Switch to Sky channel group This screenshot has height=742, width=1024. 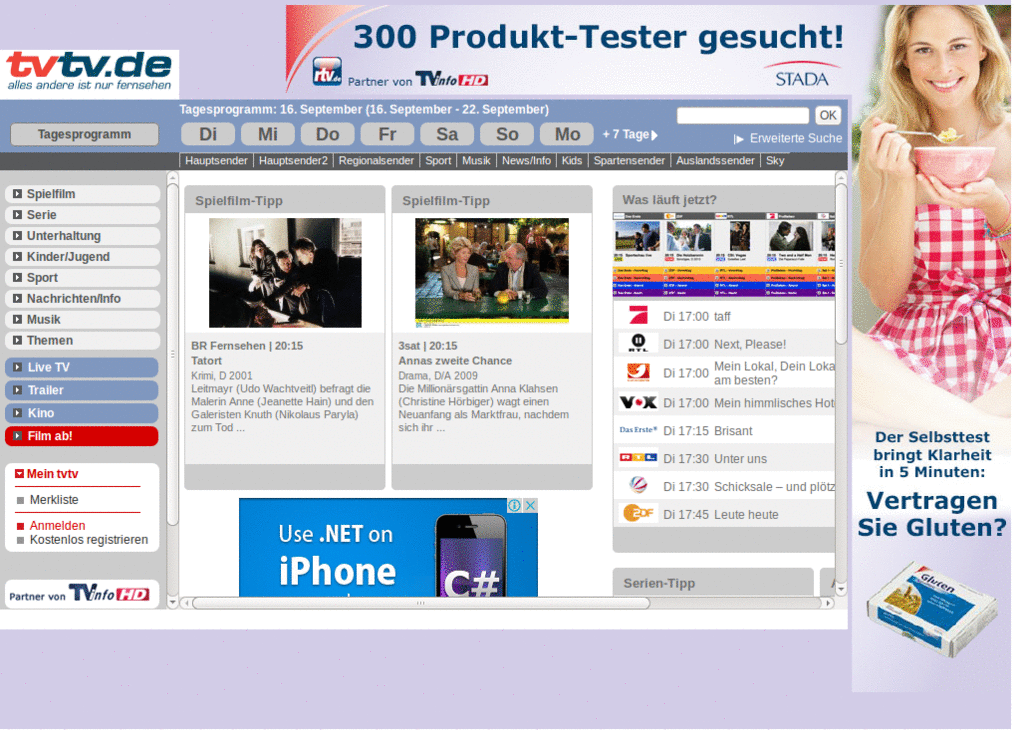[x=775, y=161]
